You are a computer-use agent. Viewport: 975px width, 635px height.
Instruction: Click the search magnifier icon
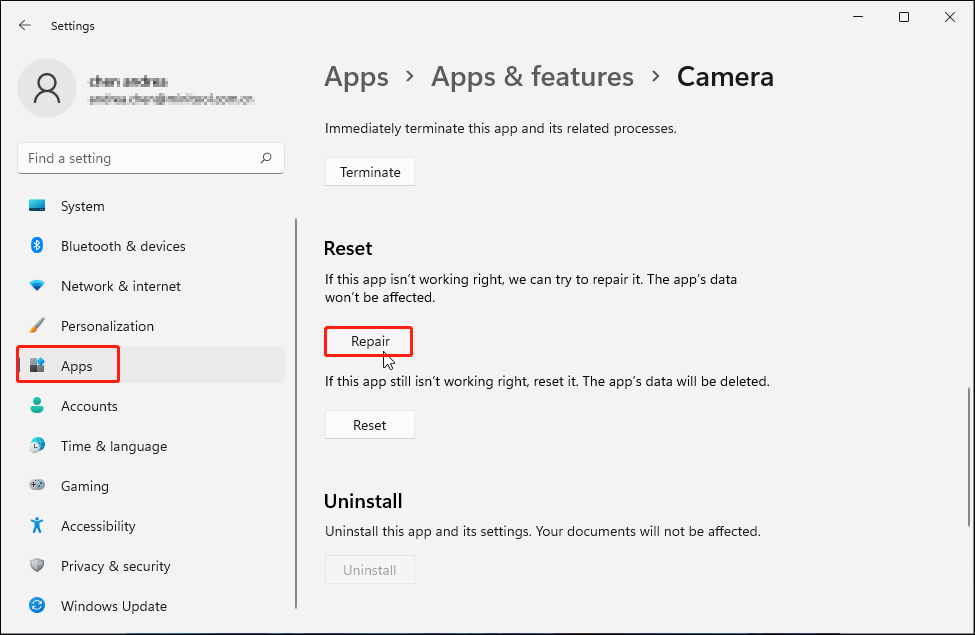[x=266, y=158]
